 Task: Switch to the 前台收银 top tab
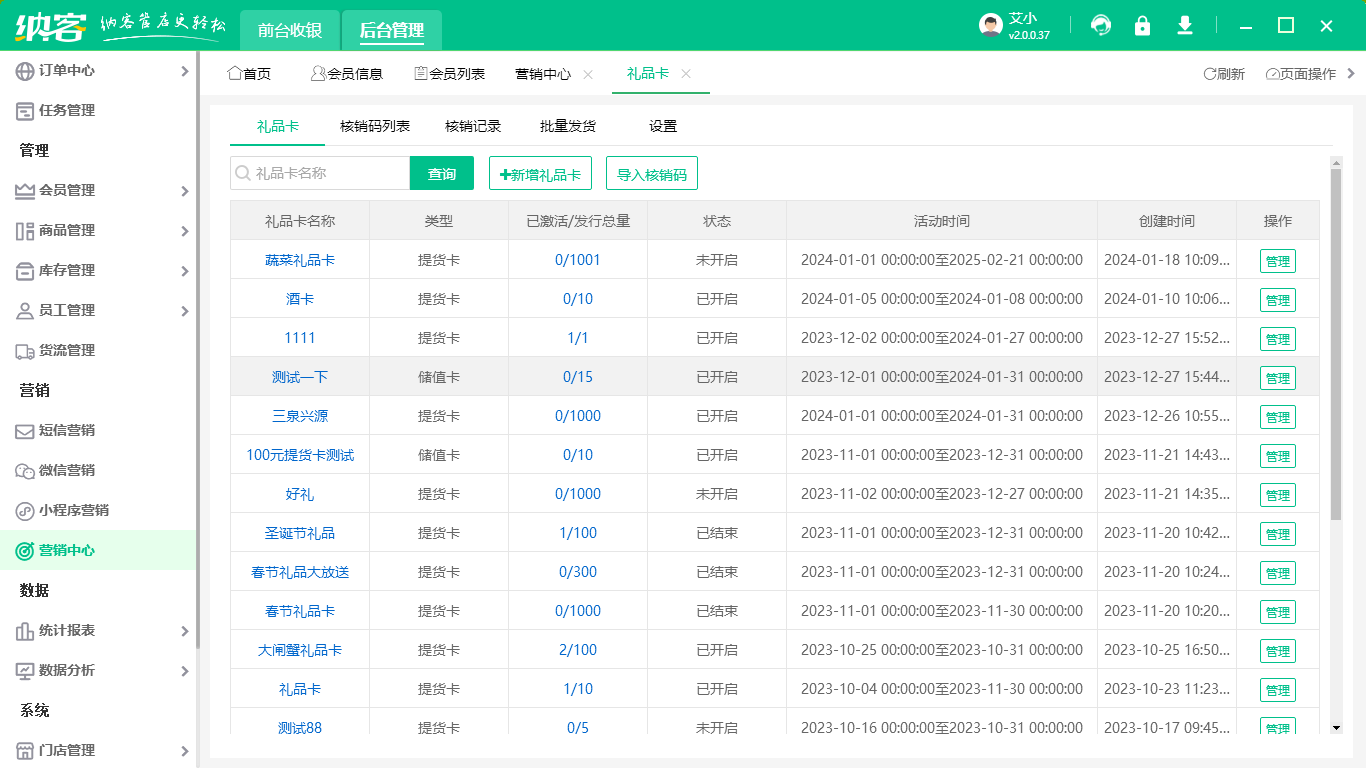click(290, 30)
